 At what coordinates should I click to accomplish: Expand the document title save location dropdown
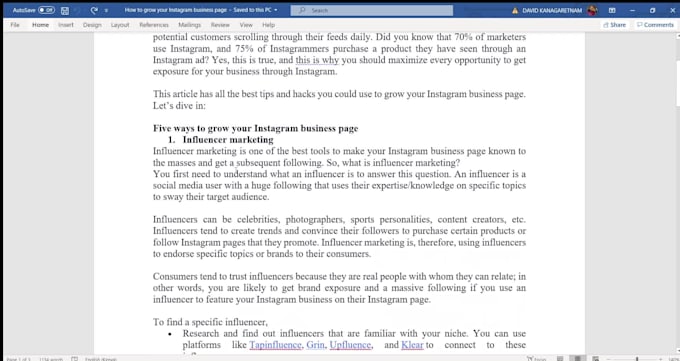[276, 10]
